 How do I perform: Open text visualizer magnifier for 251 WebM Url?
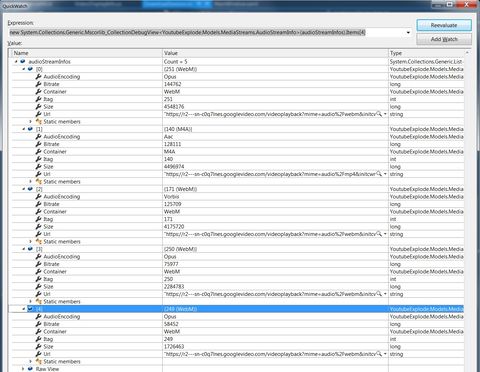pyautogui.click(x=379, y=114)
